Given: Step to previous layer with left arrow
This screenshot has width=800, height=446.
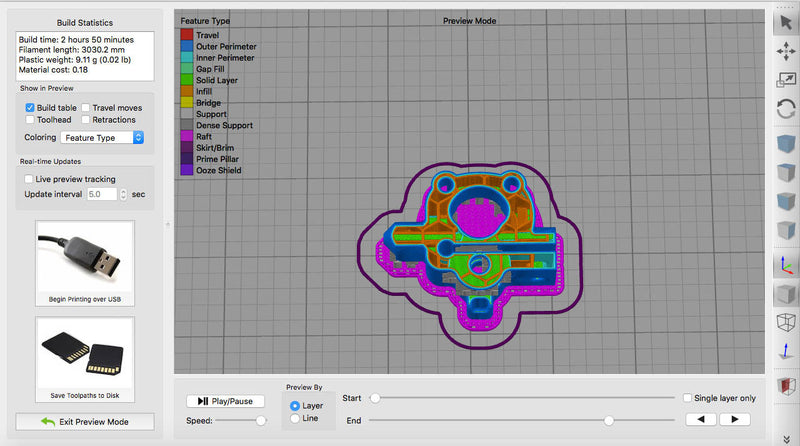Looking at the screenshot, I should click(x=705, y=419).
